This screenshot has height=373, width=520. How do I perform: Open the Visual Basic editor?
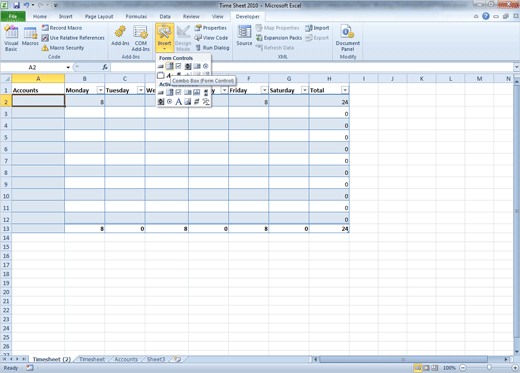(x=11, y=38)
